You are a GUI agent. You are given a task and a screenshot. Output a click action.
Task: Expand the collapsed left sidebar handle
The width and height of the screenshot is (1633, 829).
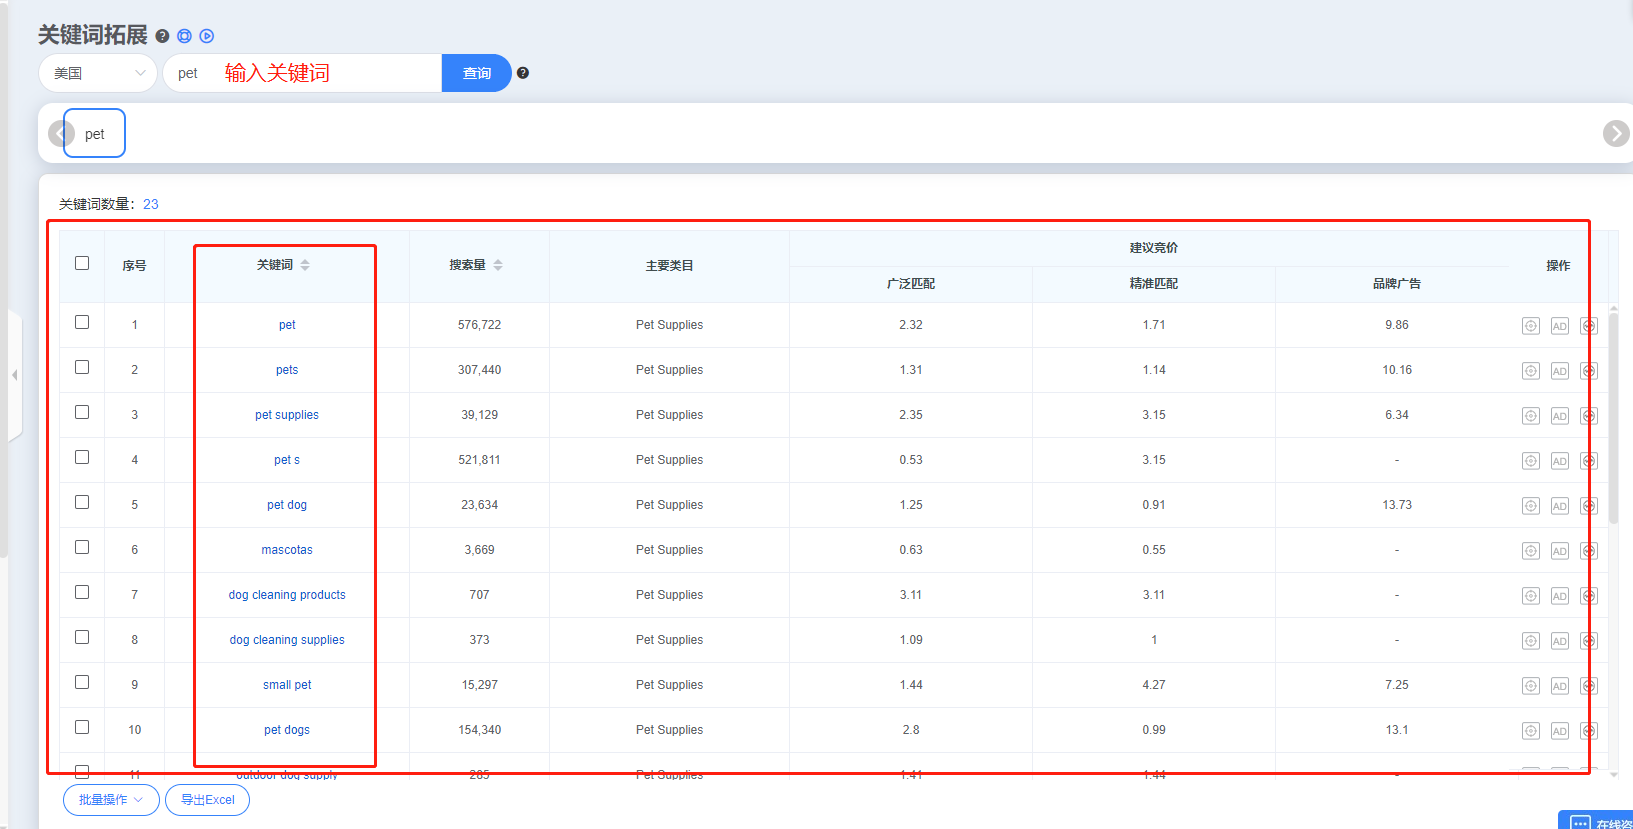(x=14, y=375)
